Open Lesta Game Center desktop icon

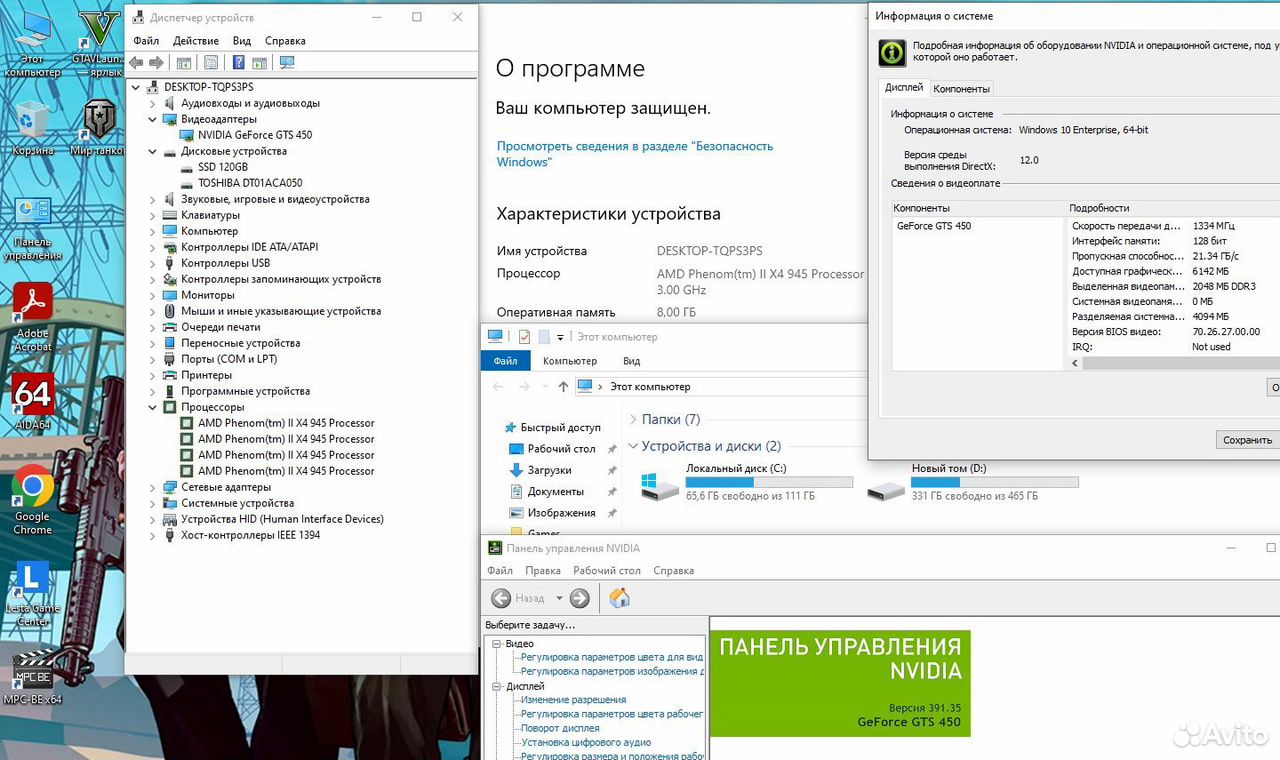click(32, 593)
